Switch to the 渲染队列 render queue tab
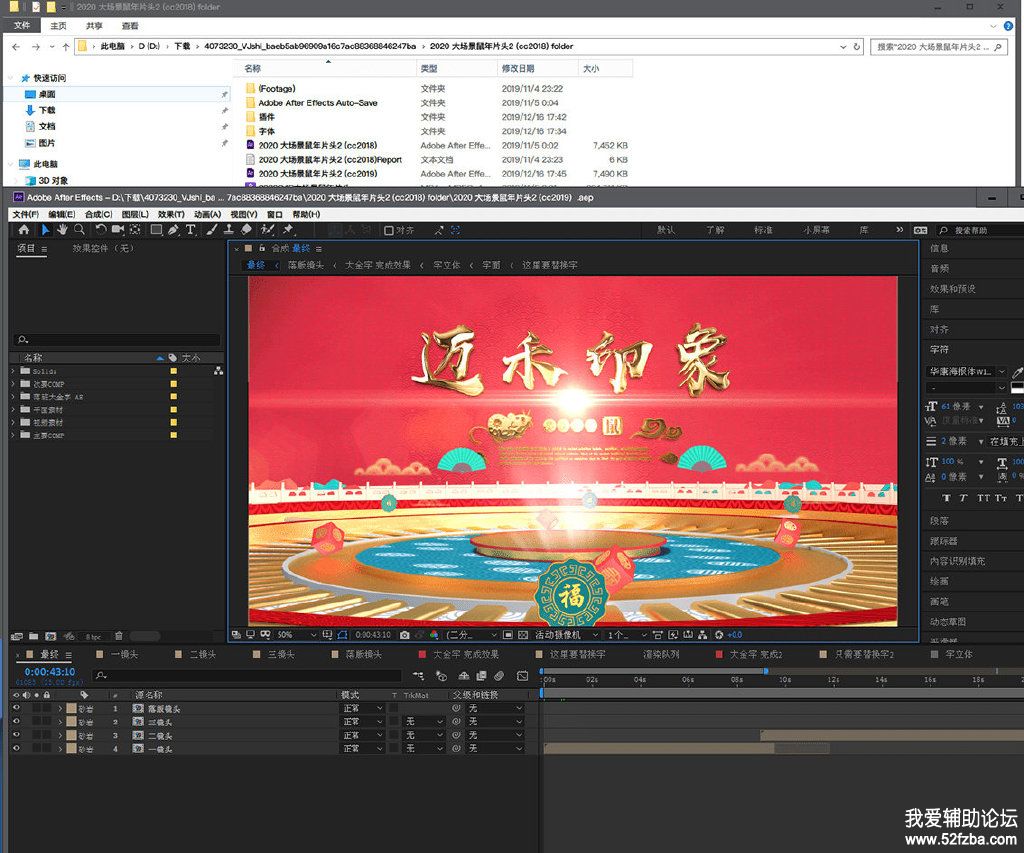The height and width of the screenshot is (853, 1024). 661,654
